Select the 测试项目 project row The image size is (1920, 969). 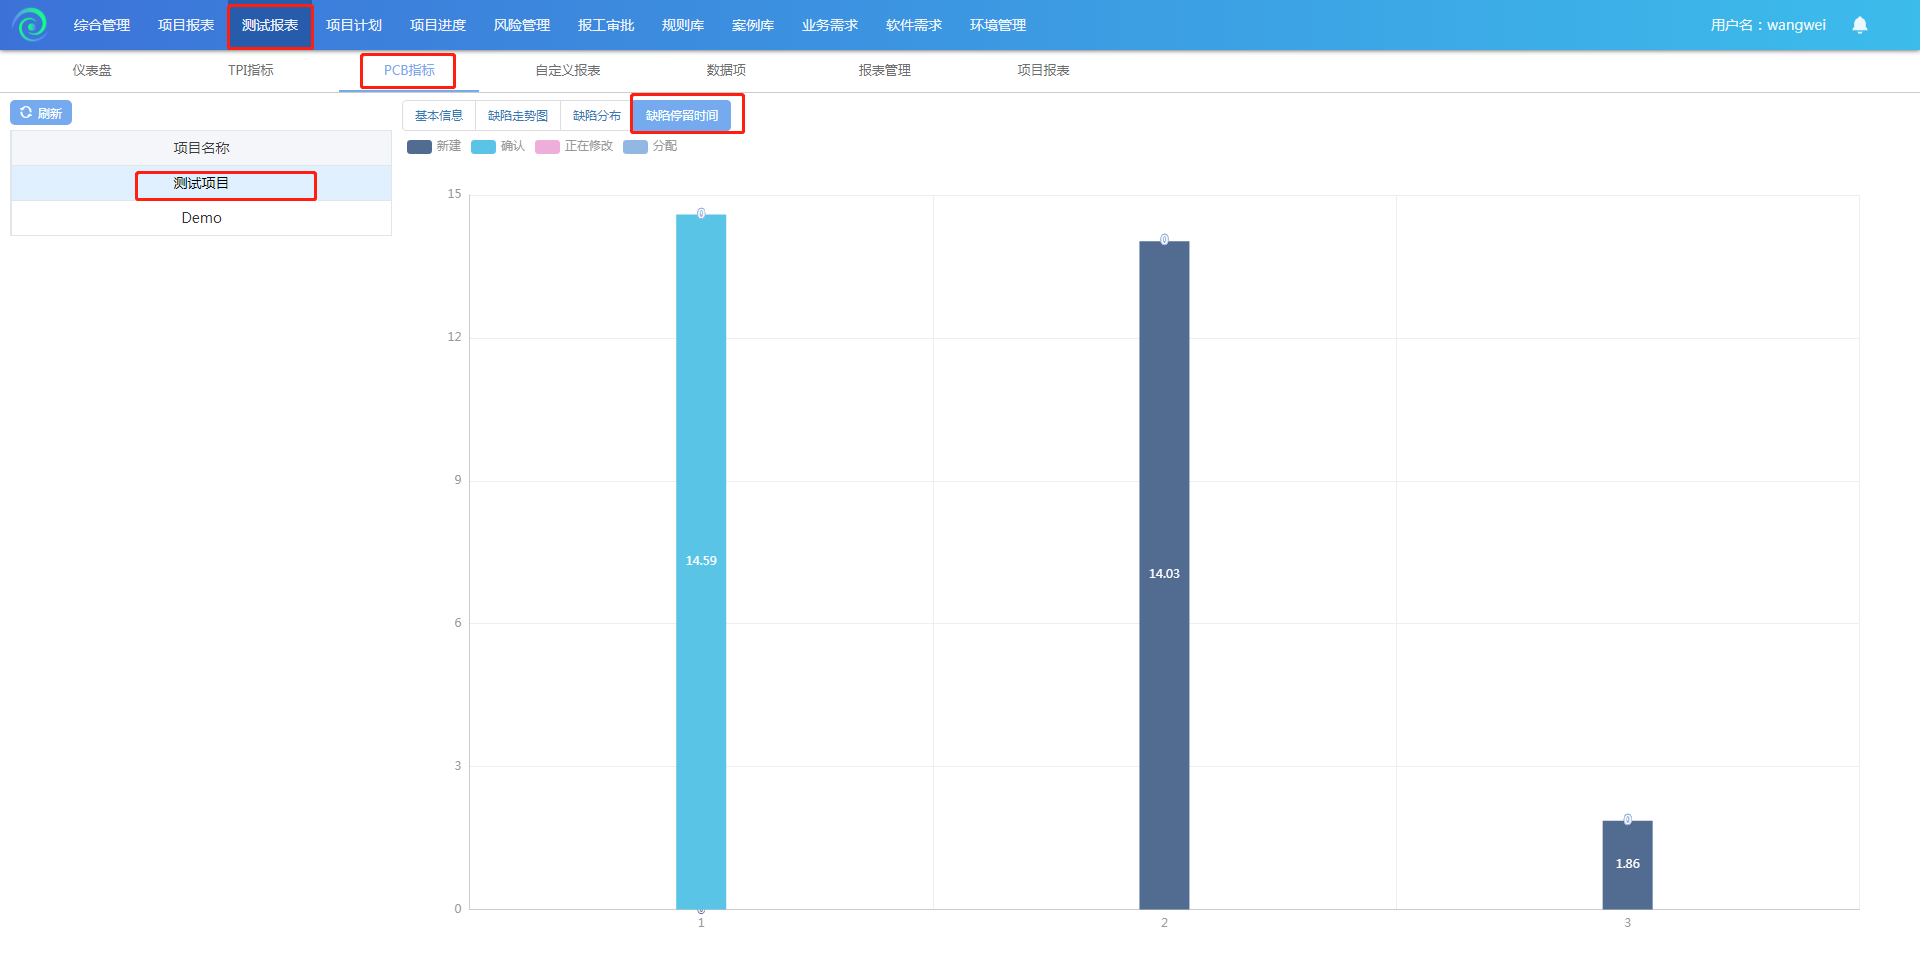pos(201,183)
